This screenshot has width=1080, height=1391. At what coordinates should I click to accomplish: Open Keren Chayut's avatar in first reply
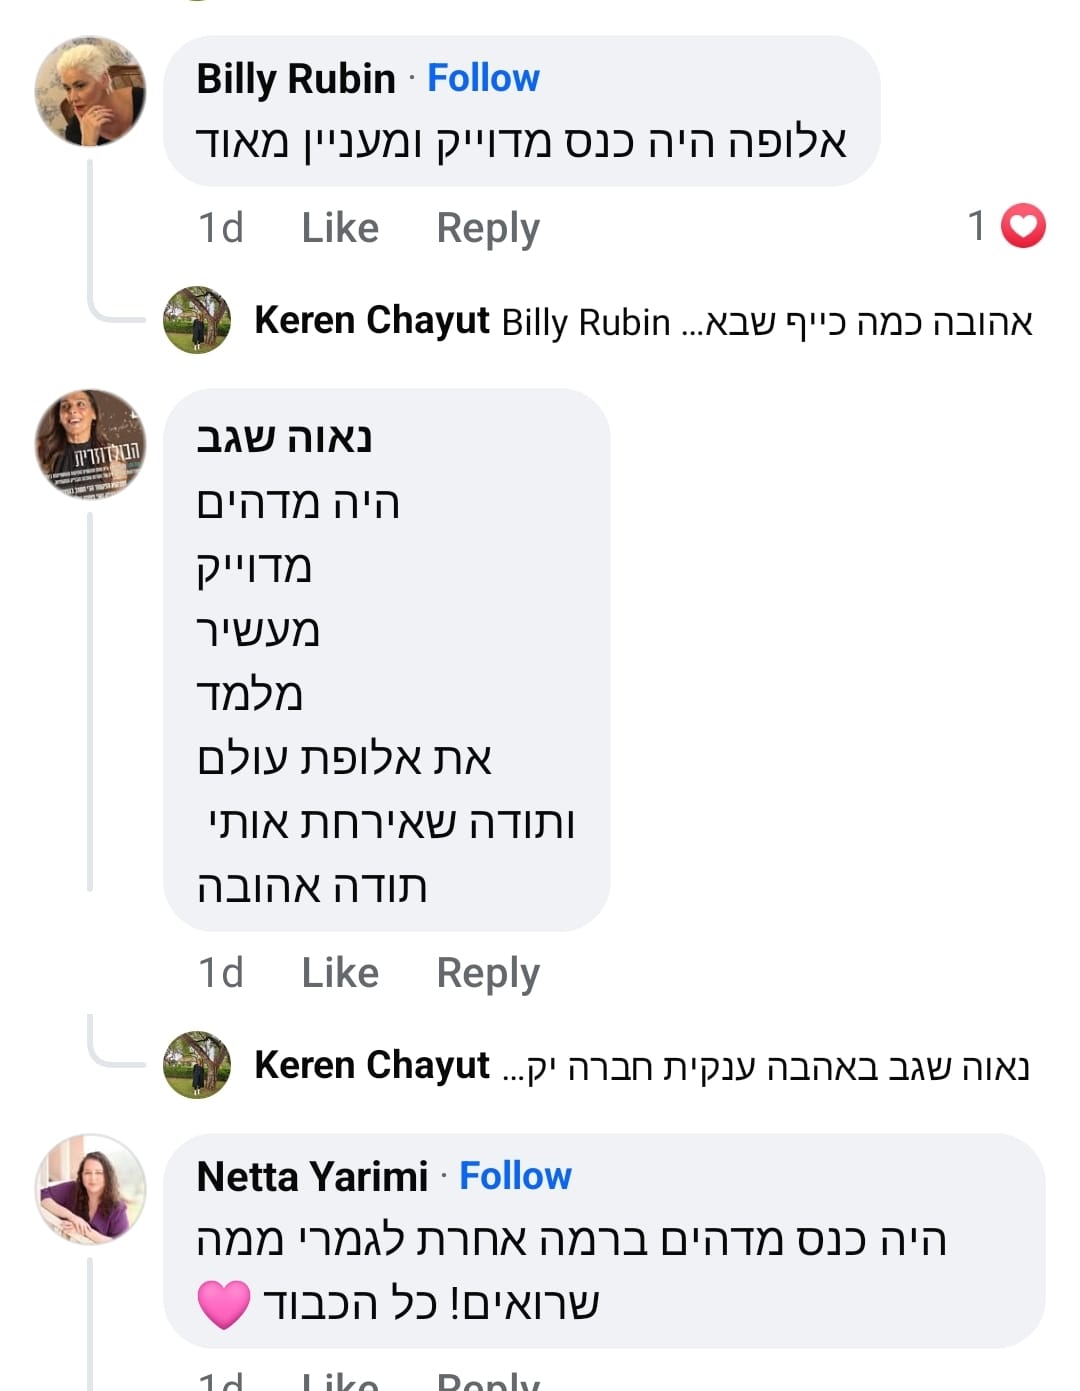tap(197, 320)
